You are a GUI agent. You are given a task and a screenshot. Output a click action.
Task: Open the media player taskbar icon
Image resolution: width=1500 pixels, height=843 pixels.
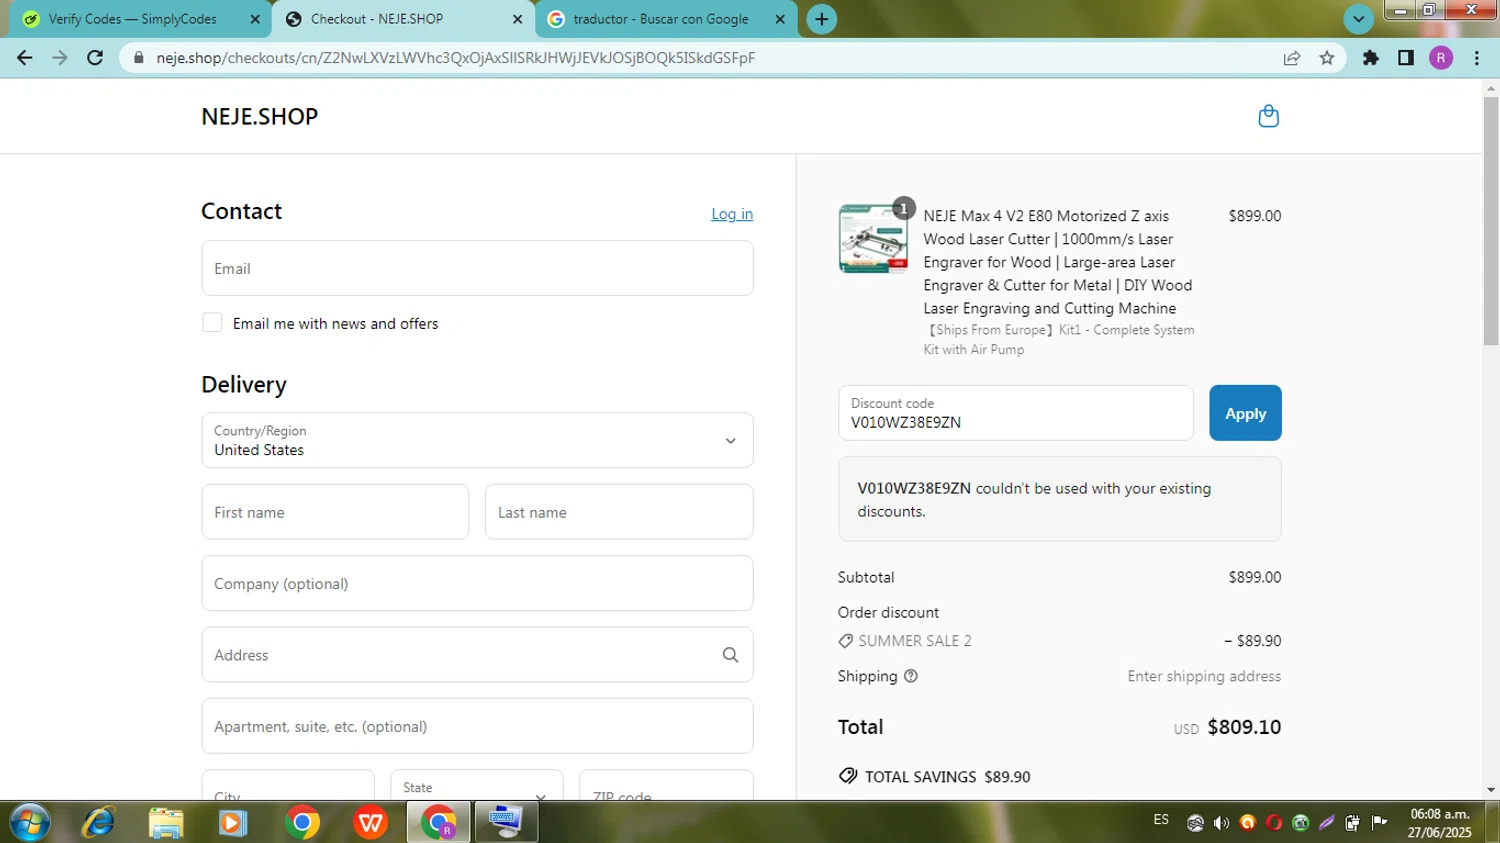click(233, 822)
